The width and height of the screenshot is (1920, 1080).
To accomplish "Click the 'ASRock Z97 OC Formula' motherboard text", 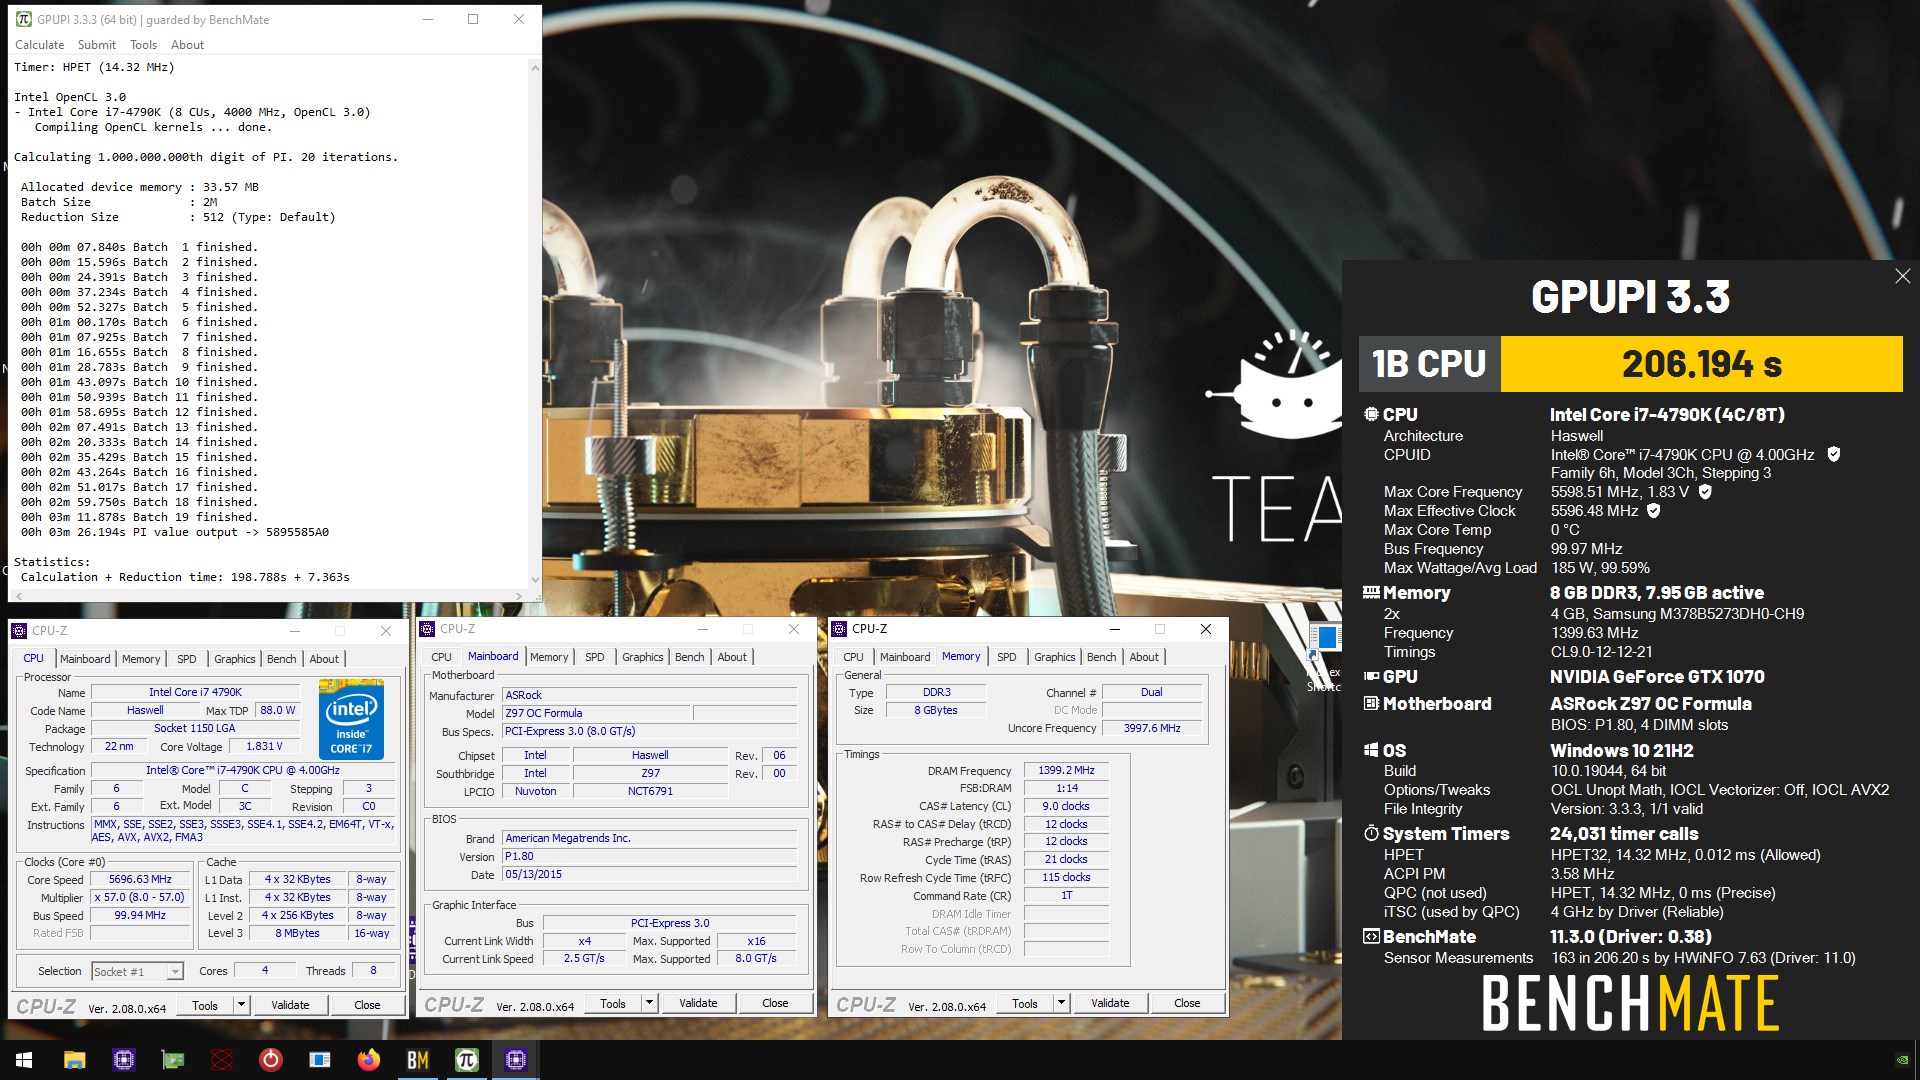I will point(1651,704).
